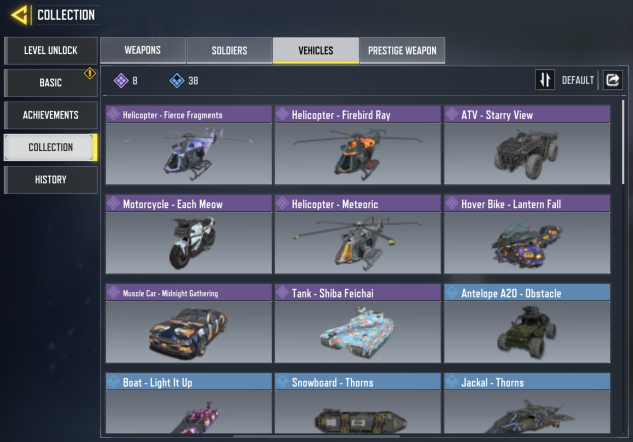633x442 pixels.
Task: Click the share export icon
Action: click(x=612, y=80)
